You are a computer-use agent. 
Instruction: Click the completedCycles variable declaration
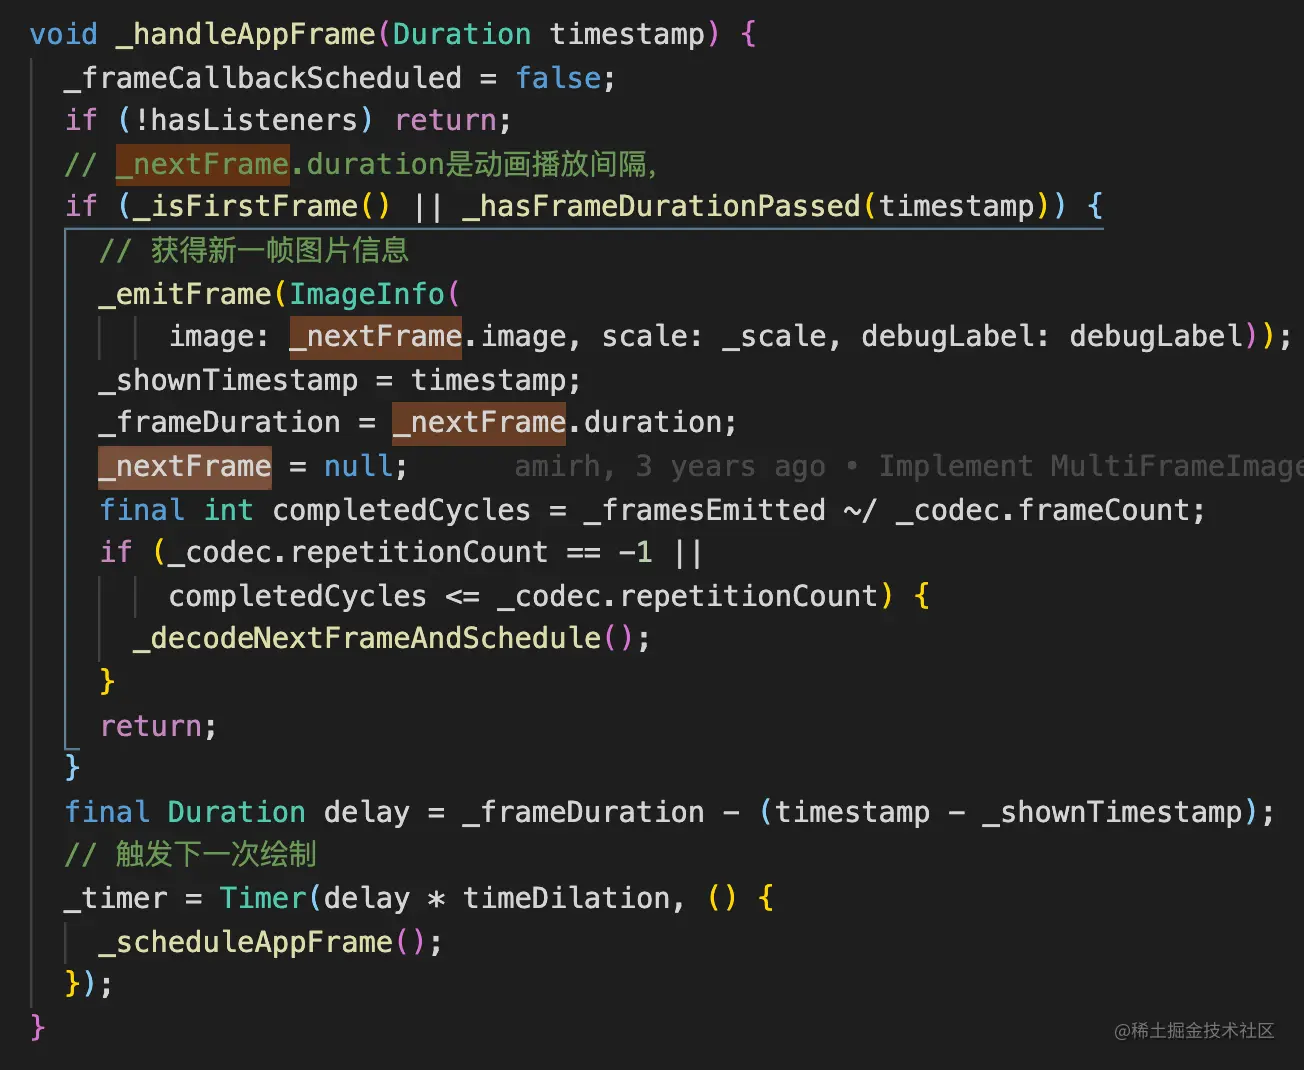tap(401, 510)
